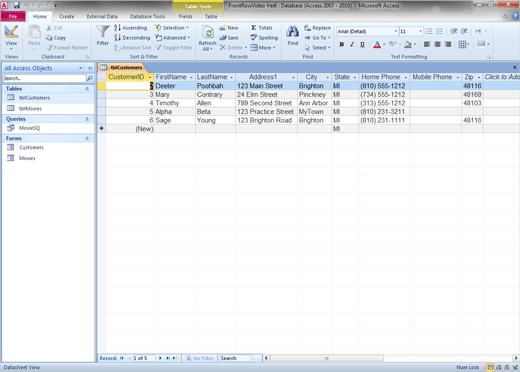The height and width of the screenshot is (372, 520).
Task: Click the horizontal scrollbar of the datasheet
Action: (327, 358)
